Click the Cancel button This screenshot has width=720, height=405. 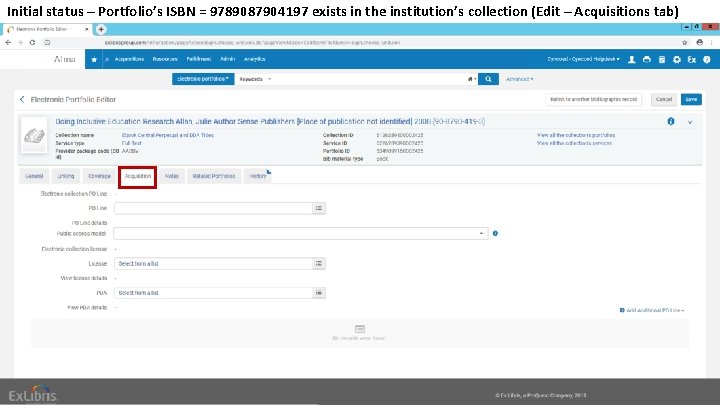click(664, 99)
